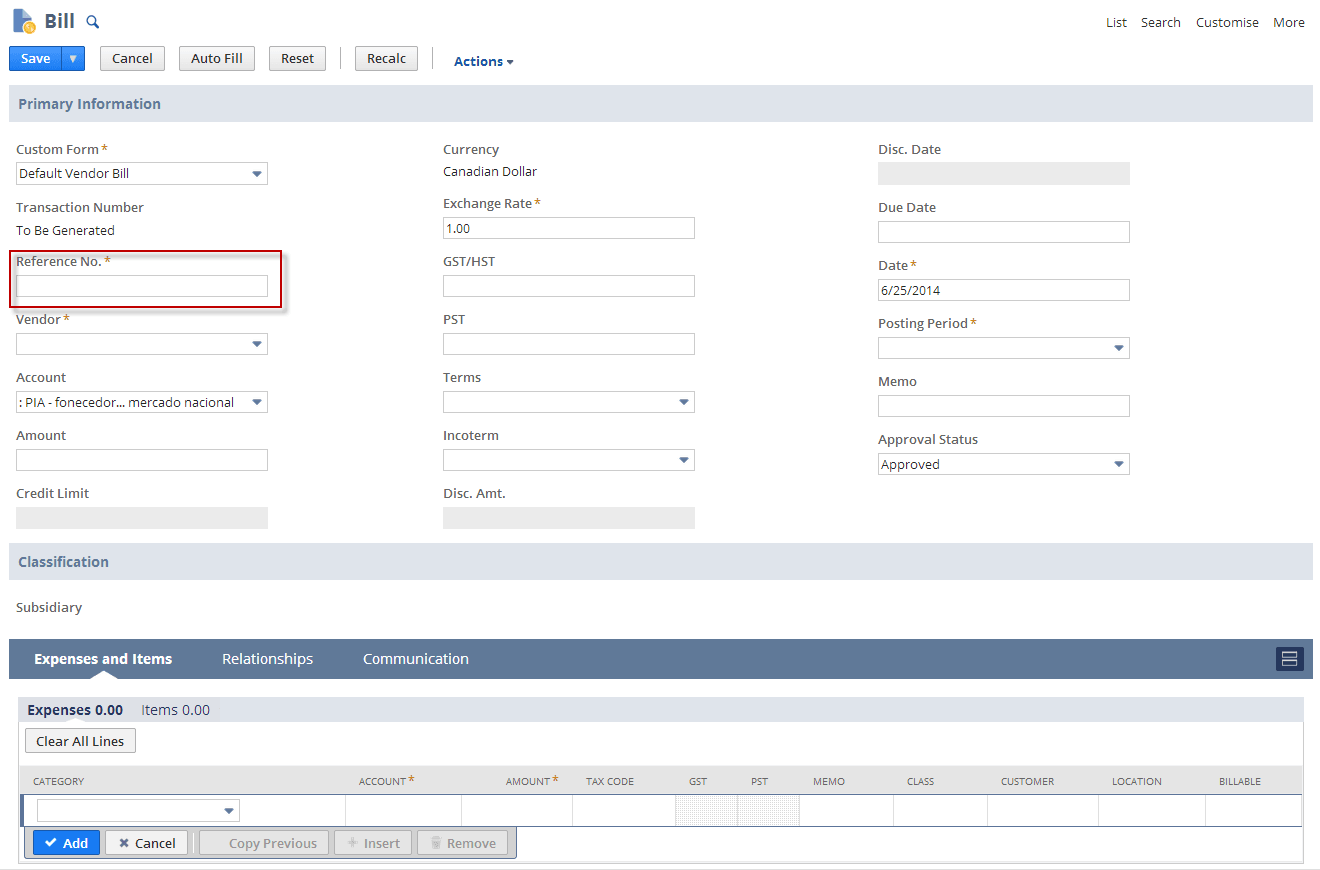1320x870 pixels.
Task: Click the Class cell in expense line
Action: pos(940,811)
